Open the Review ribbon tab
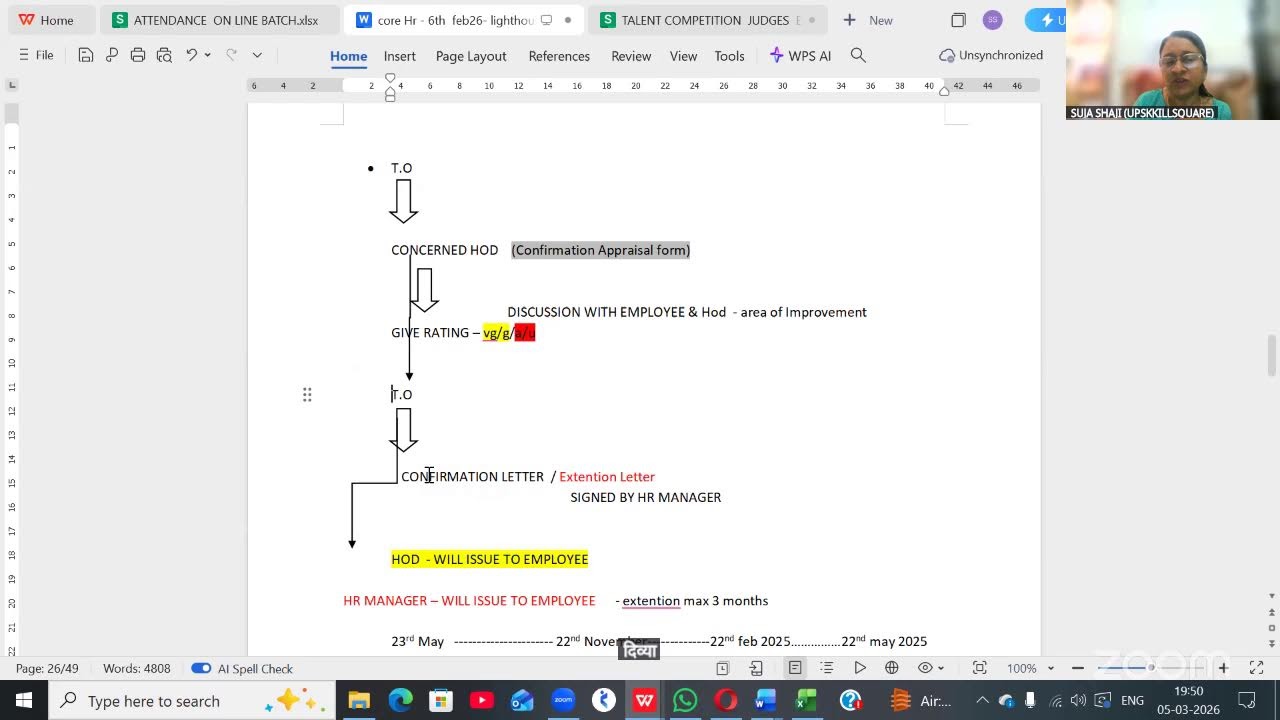Image resolution: width=1280 pixels, height=720 pixels. (631, 56)
